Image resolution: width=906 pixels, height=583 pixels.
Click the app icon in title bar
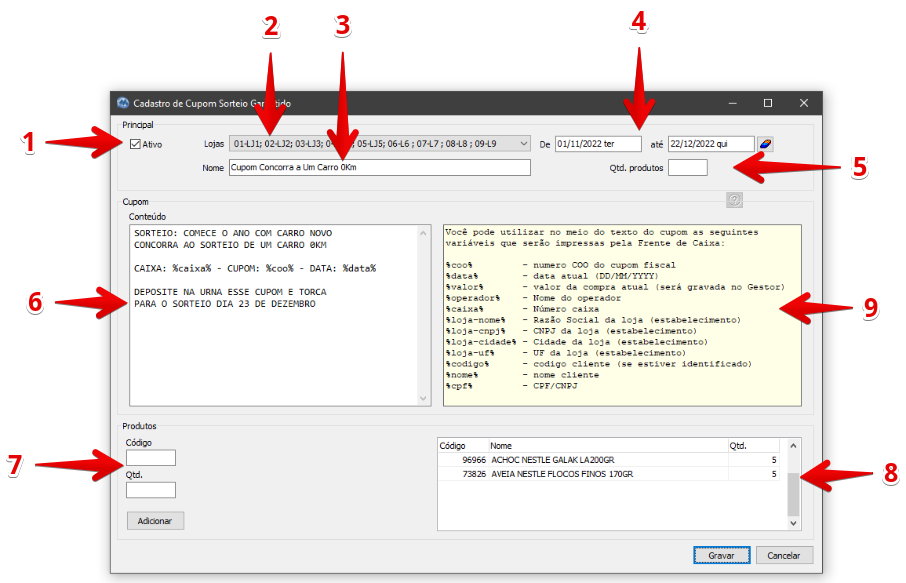122,103
